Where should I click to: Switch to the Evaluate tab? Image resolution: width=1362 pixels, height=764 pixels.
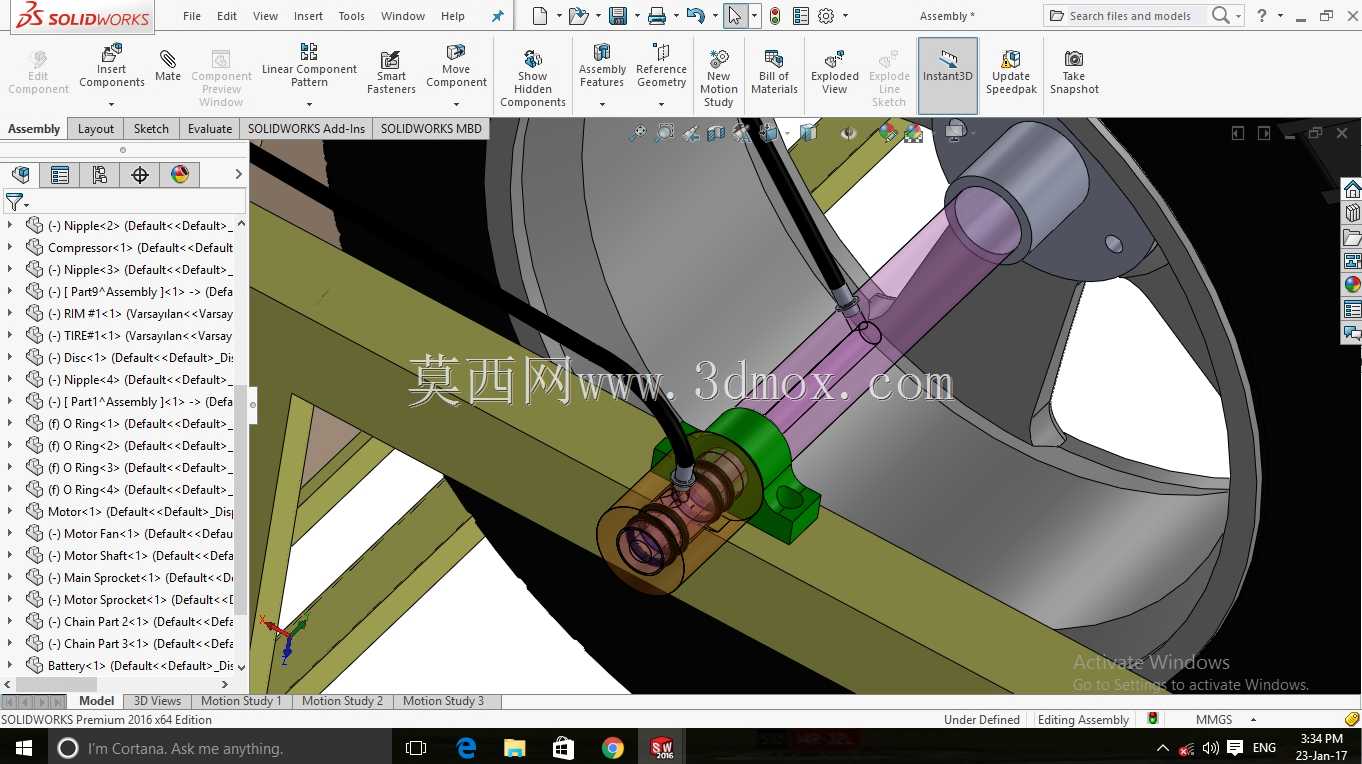pos(210,129)
